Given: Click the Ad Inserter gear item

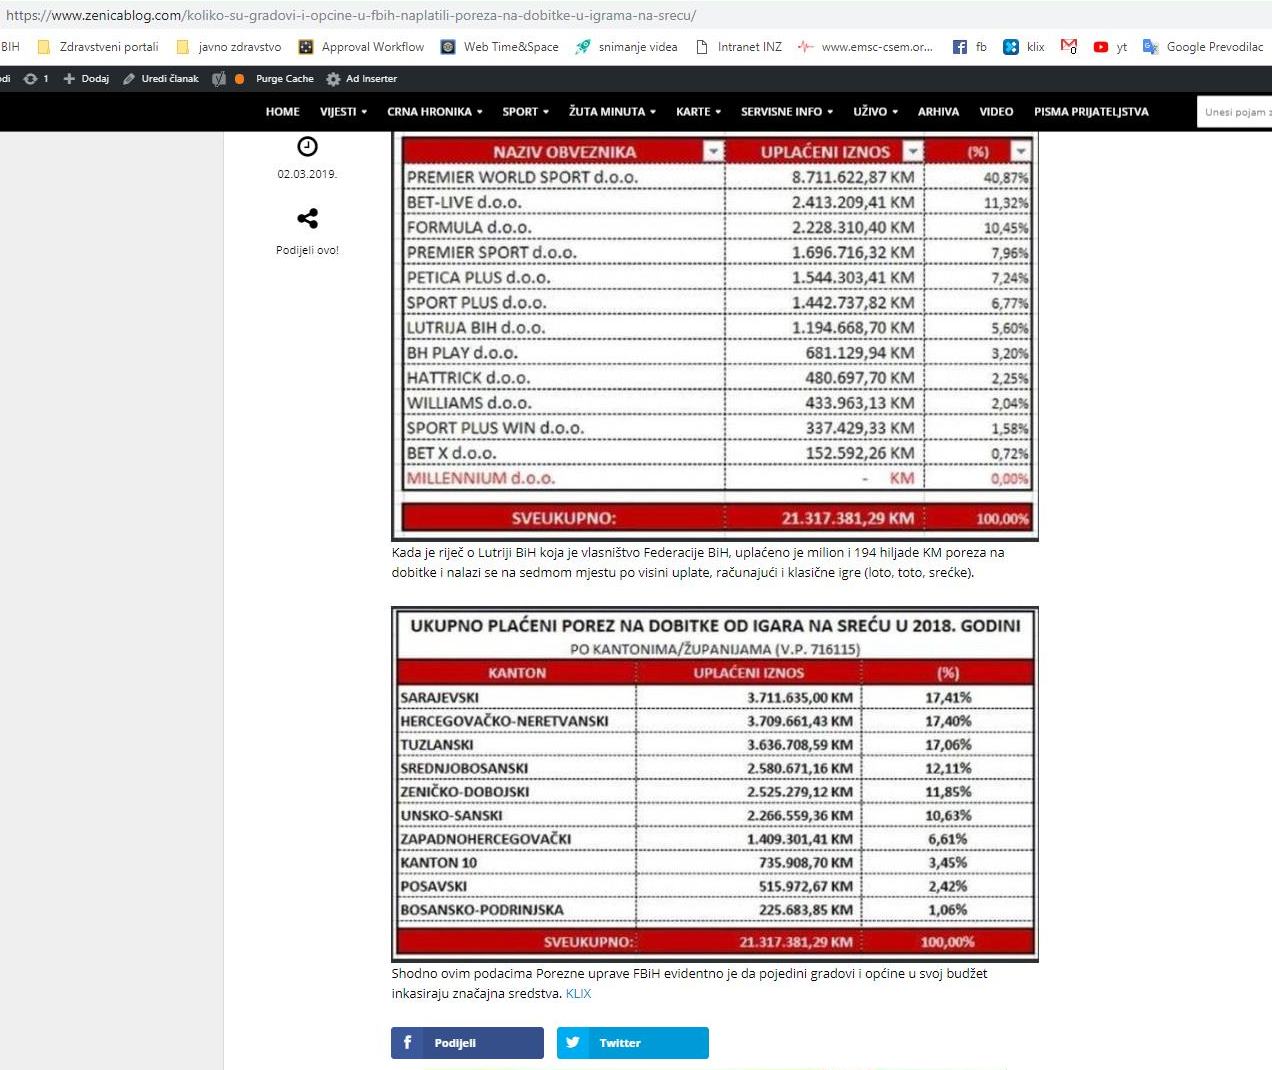Looking at the screenshot, I should [362, 79].
